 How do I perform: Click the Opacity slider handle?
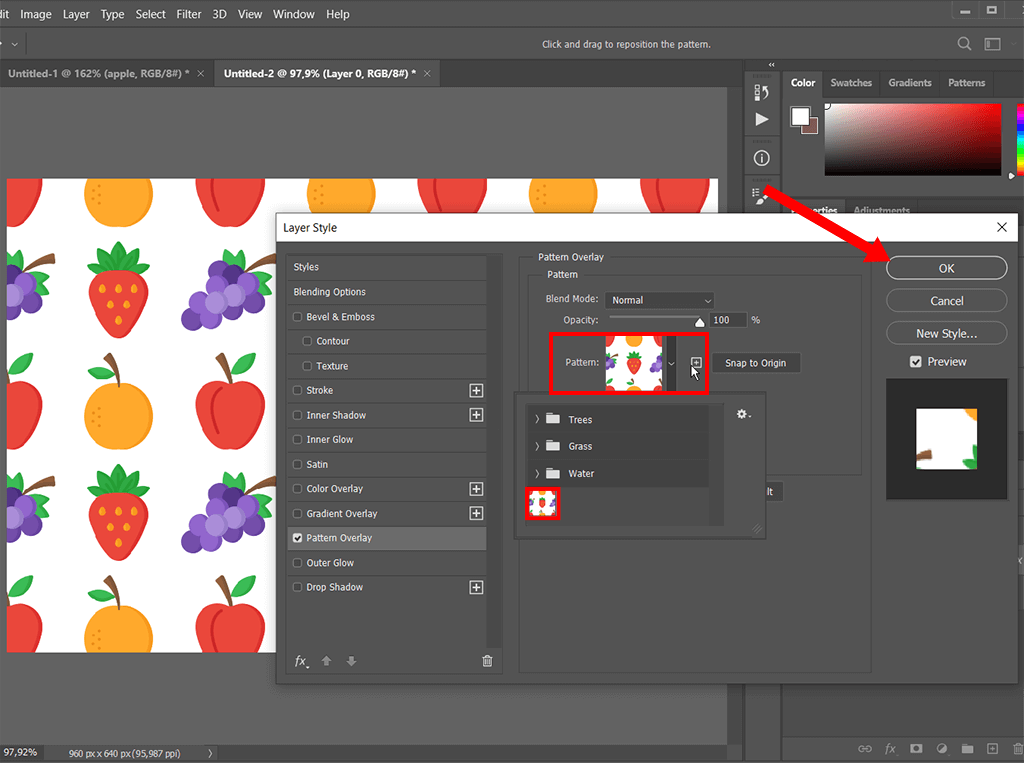click(699, 322)
